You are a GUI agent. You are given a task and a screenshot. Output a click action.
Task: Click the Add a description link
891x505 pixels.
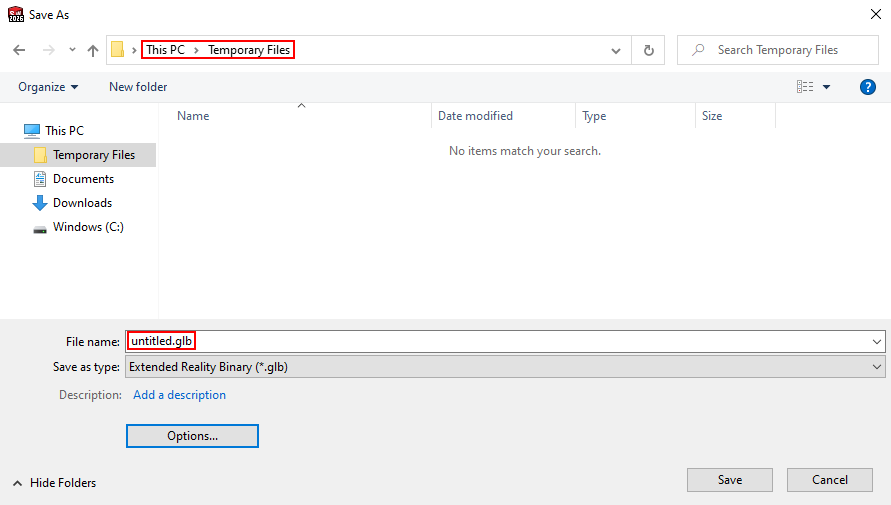pyautogui.click(x=180, y=395)
